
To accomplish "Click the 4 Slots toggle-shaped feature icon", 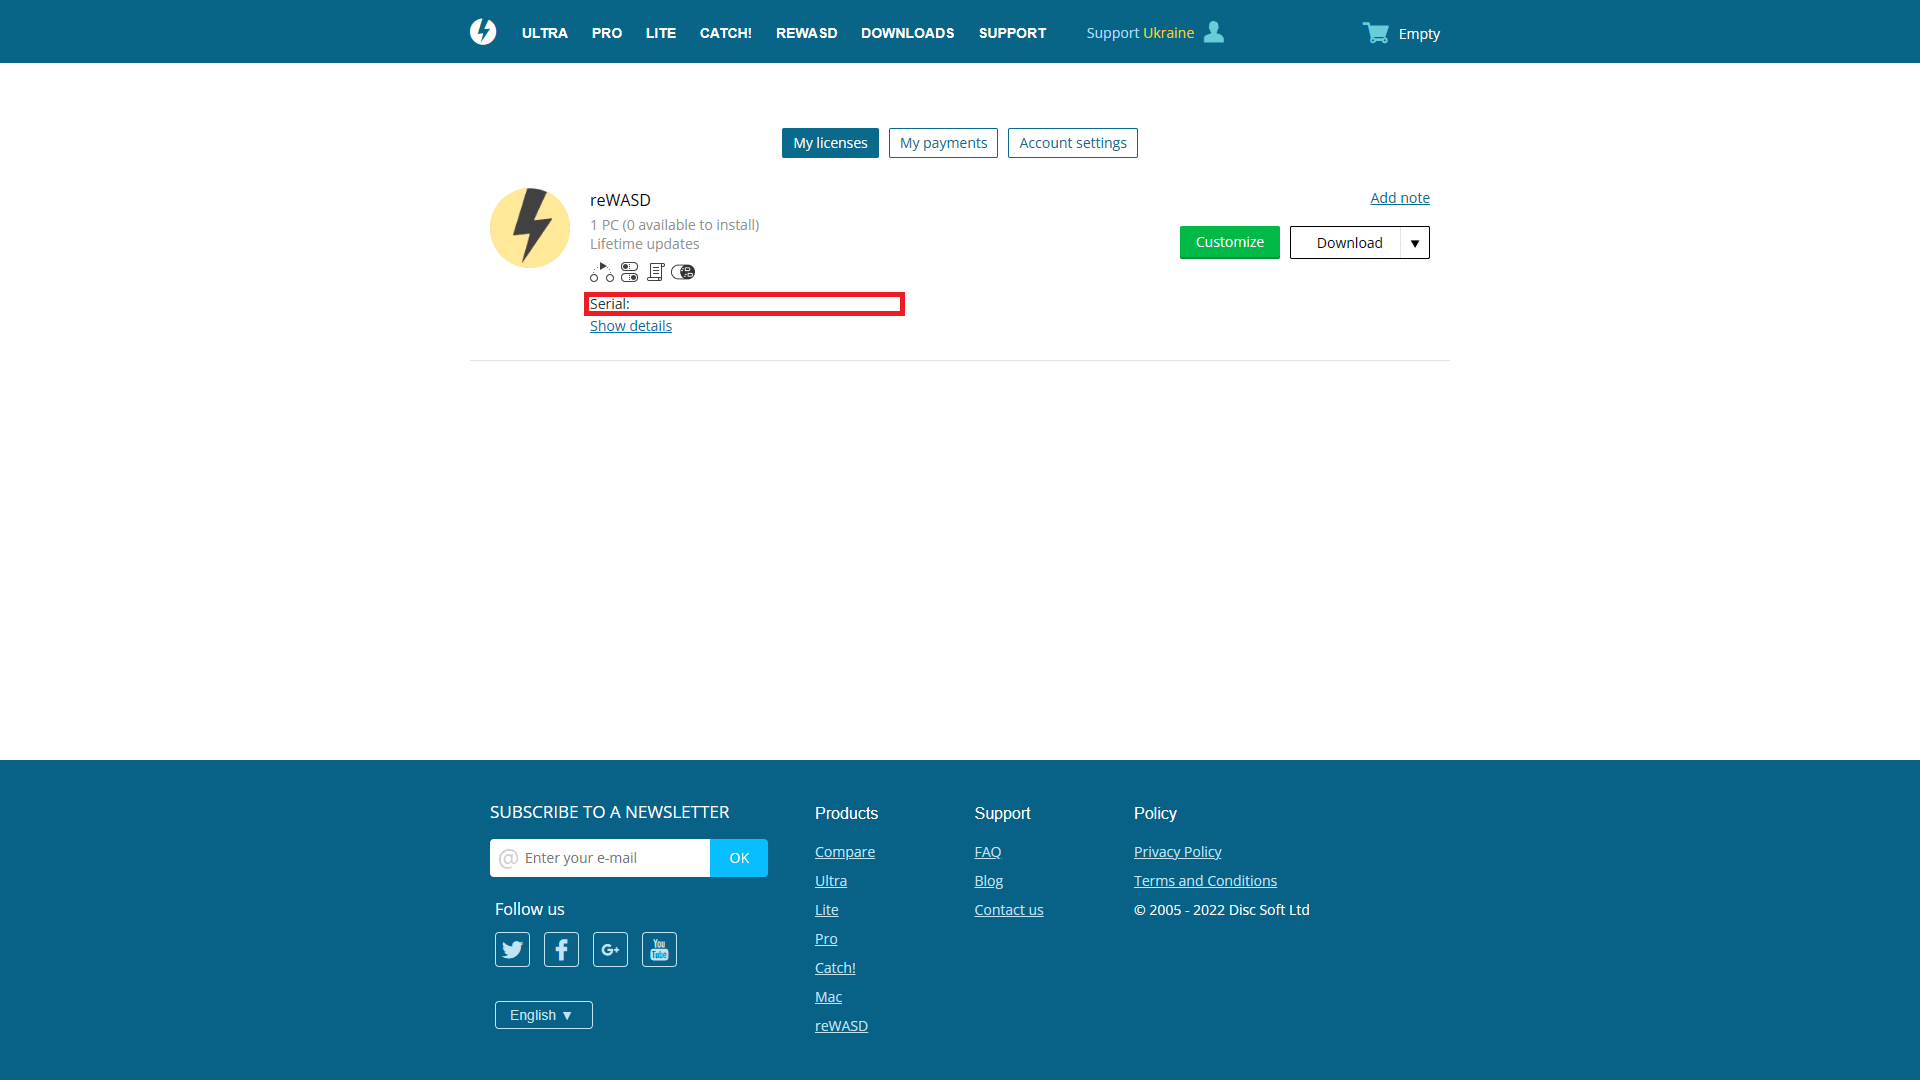I will pyautogui.click(x=683, y=272).
